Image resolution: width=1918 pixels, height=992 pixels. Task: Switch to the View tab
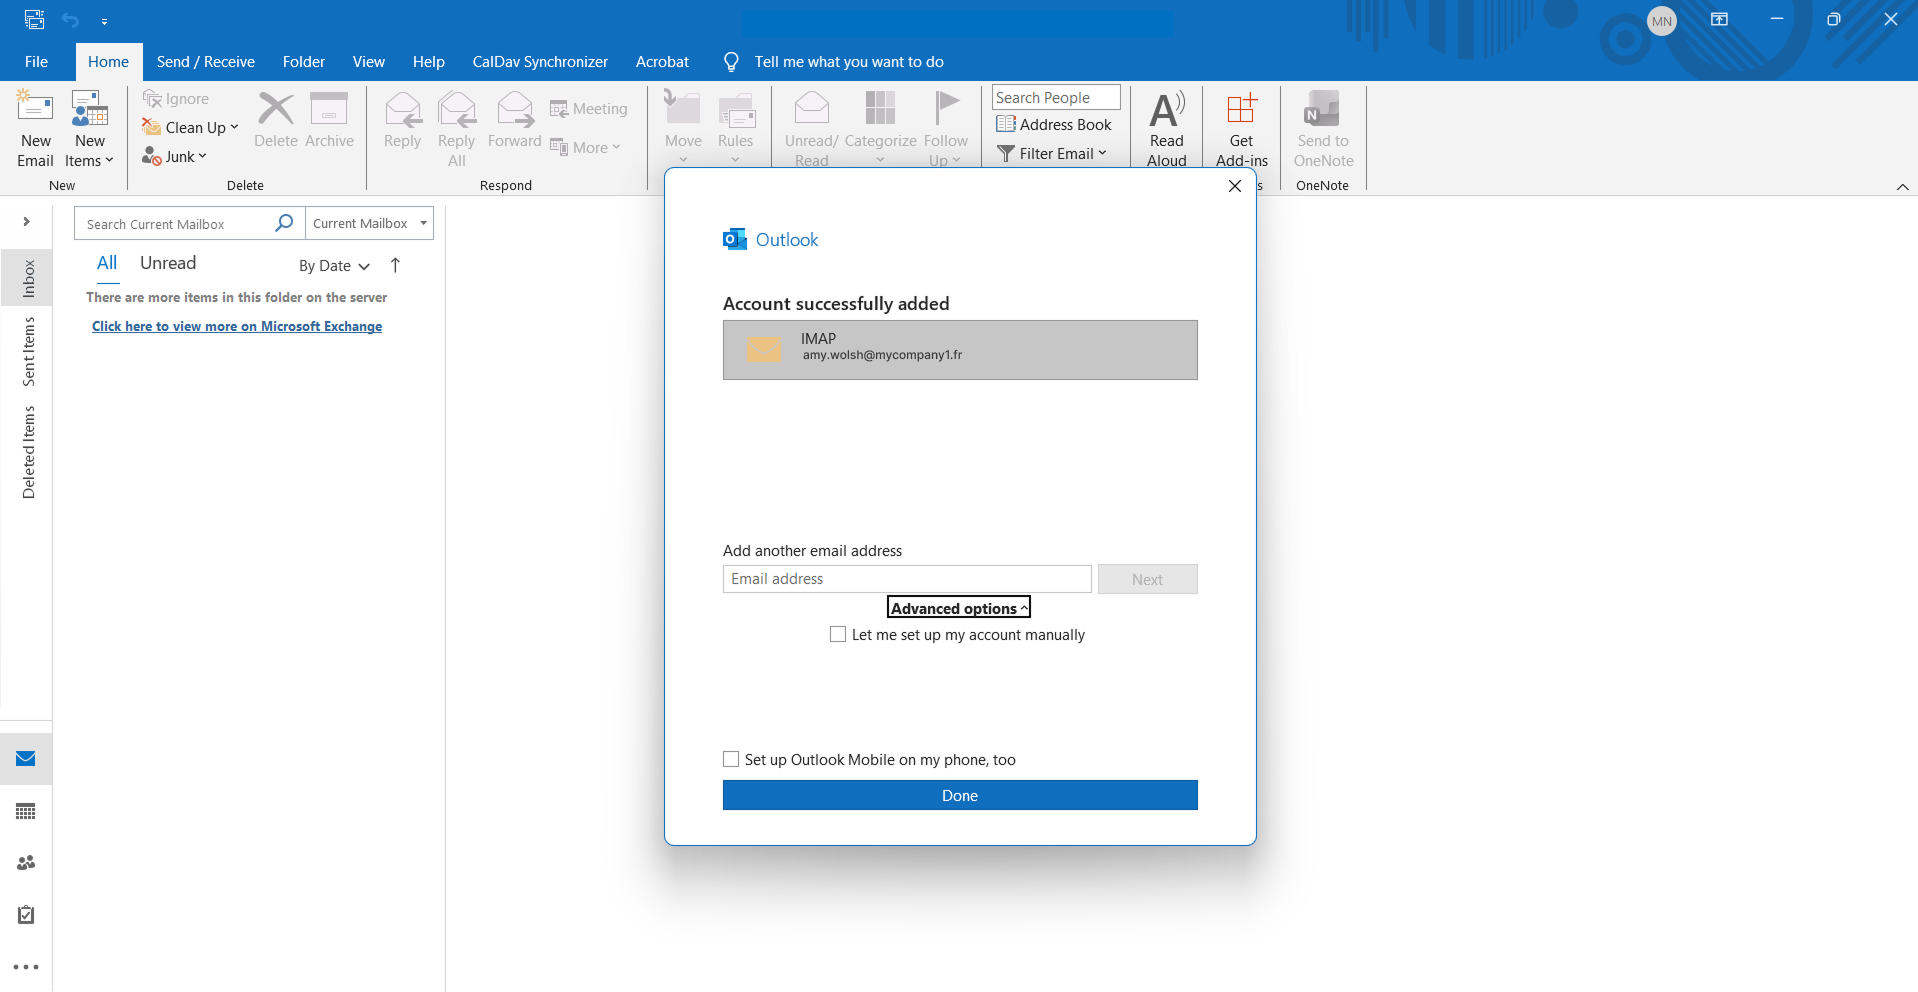point(368,61)
